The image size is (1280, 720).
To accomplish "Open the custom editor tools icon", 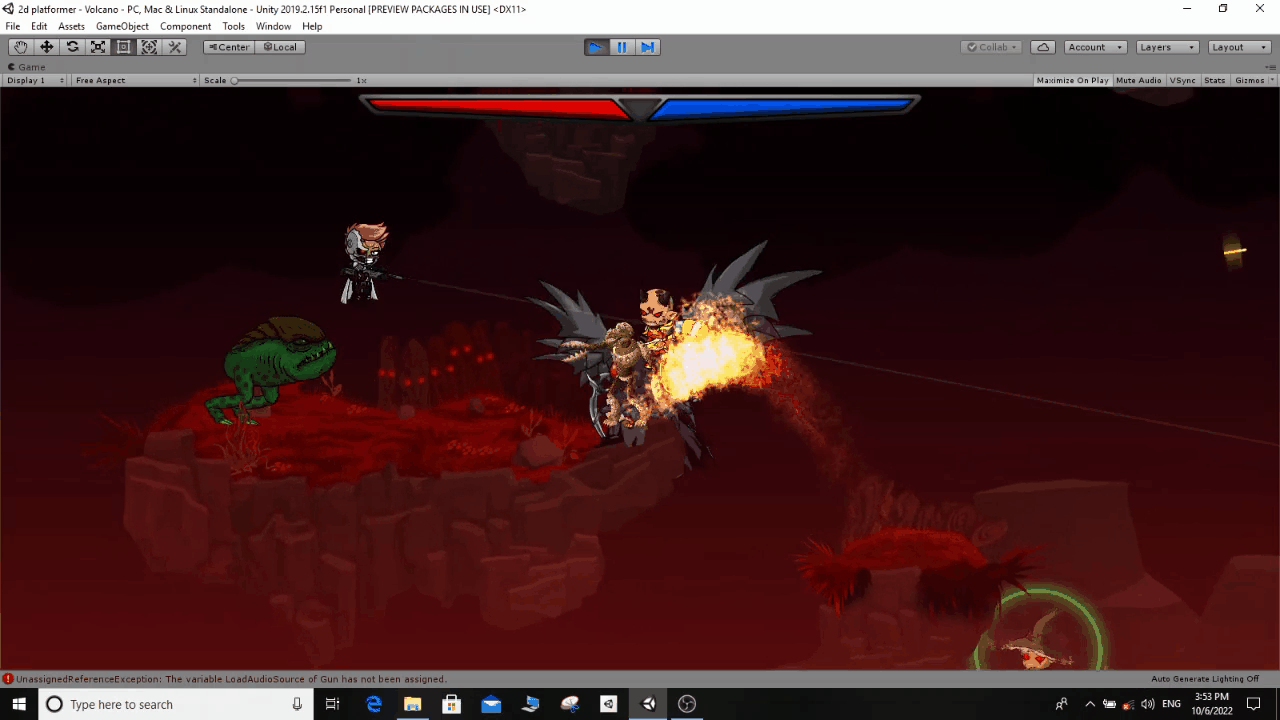I will pyautogui.click(x=175, y=46).
